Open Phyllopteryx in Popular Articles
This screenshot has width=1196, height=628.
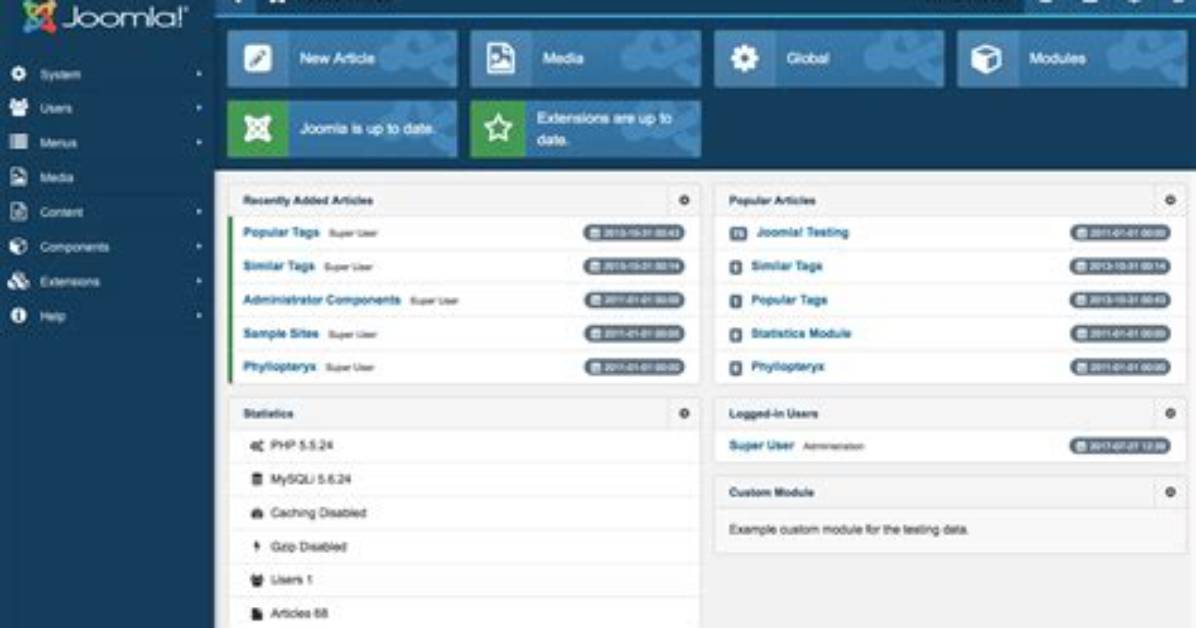(x=787, y=366)
